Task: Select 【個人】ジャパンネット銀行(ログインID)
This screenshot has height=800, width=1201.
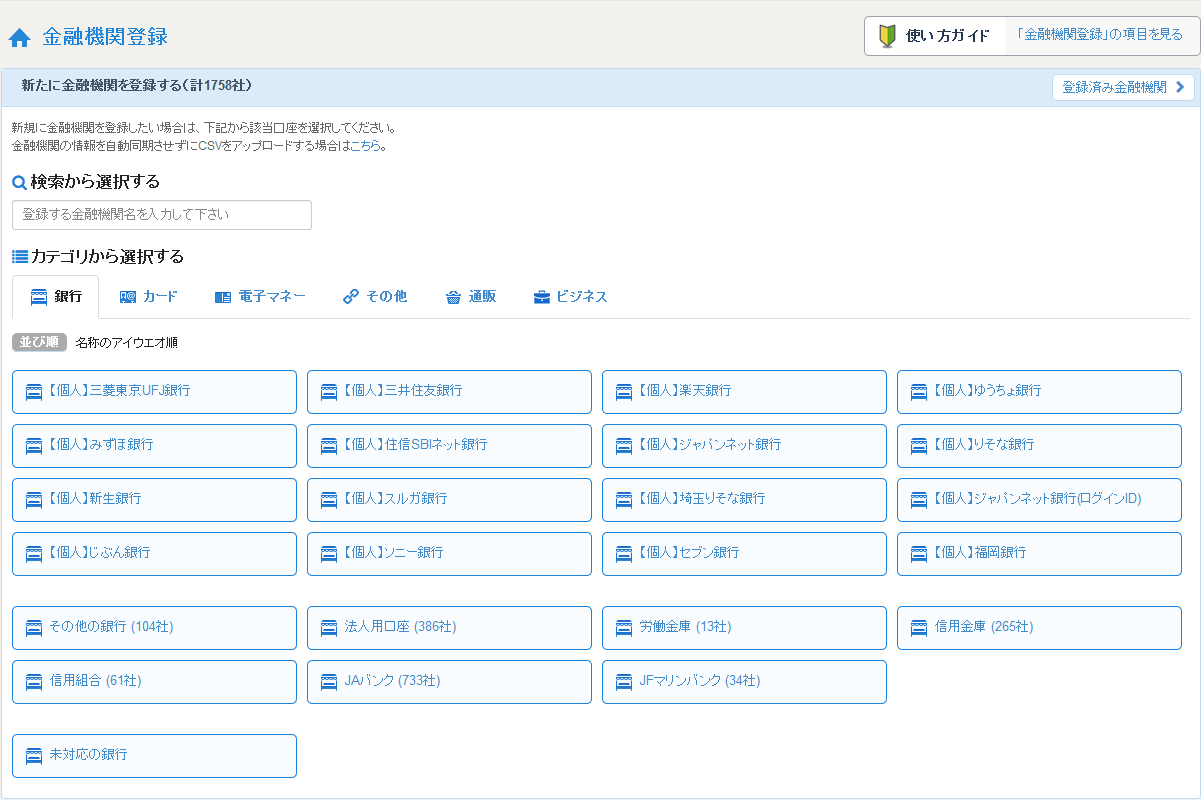Action: 1039,500
